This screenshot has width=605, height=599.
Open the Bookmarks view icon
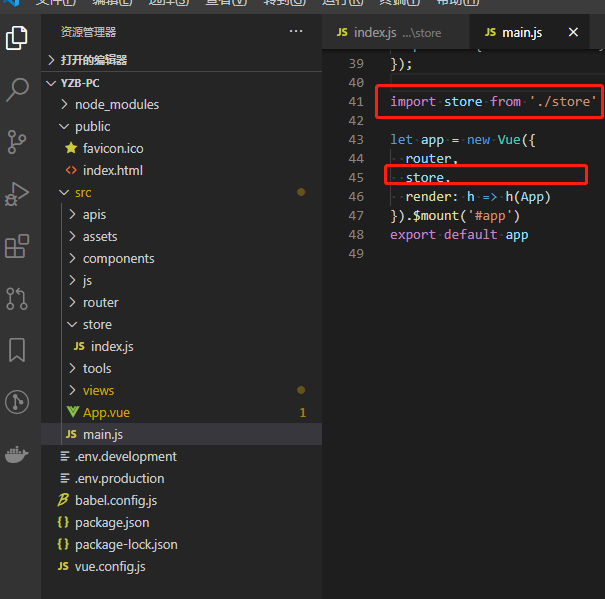[17, 350]
